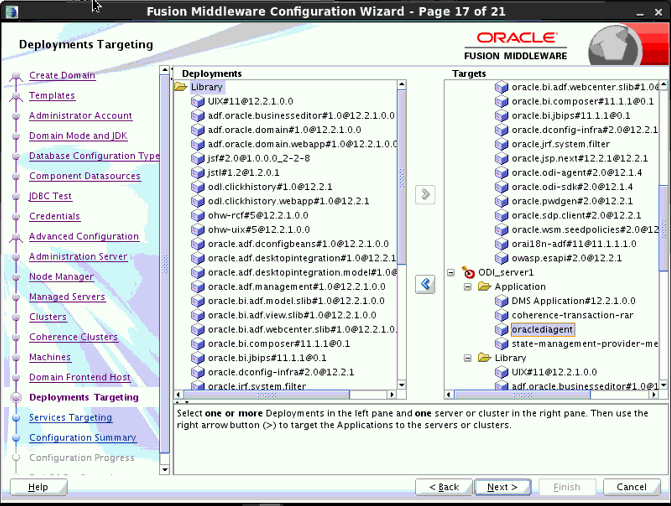Go to Create Domain step
The width and height of the screenshot is (671, 506).
pos(62,75)
